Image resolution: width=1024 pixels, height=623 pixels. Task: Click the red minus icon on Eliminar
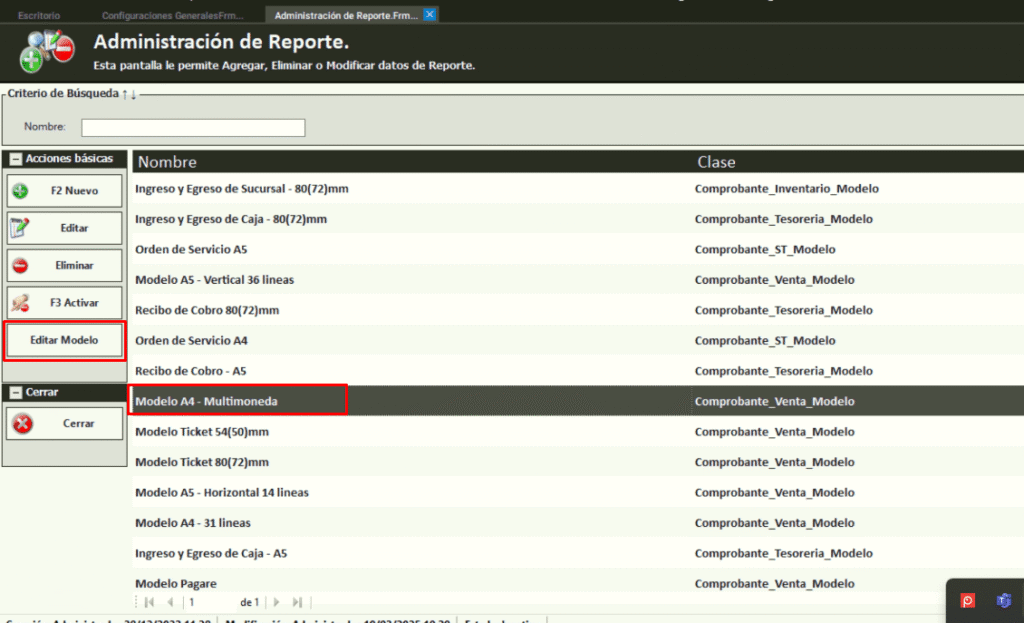pyautogui.click(x=21, y=266)
